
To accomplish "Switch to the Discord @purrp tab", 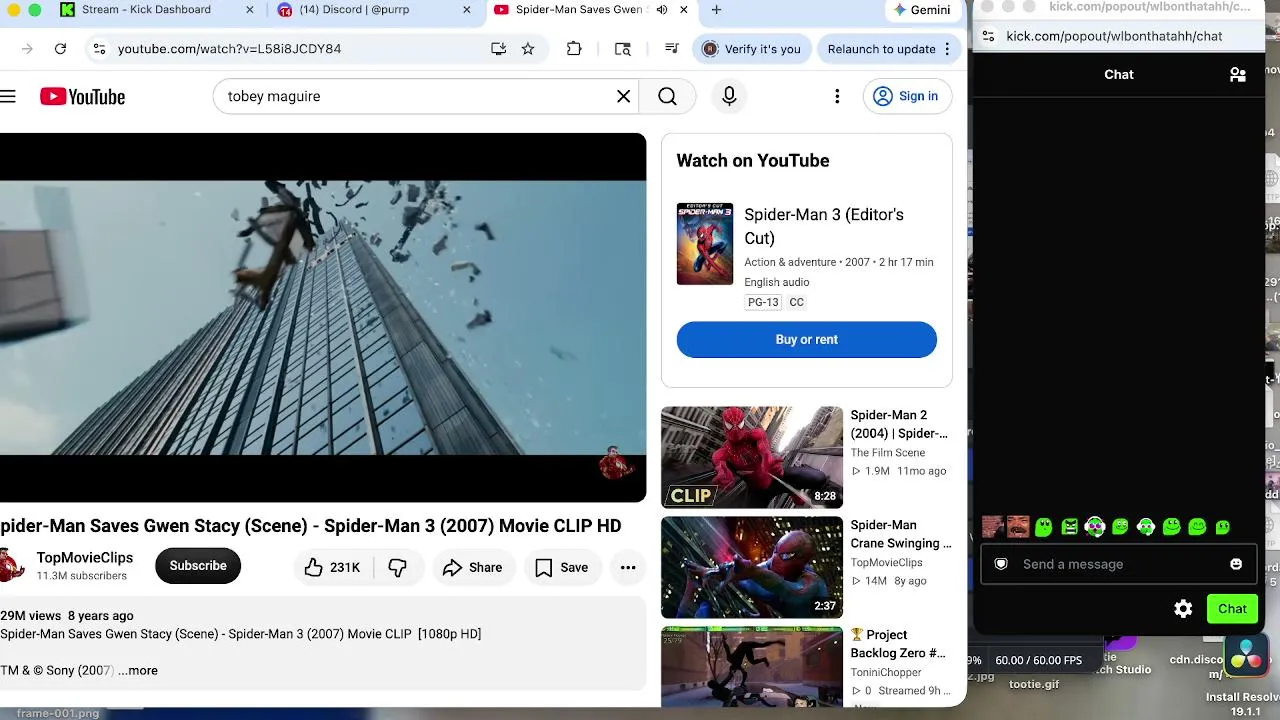I will pyautogui.click(x=354, y=10).
